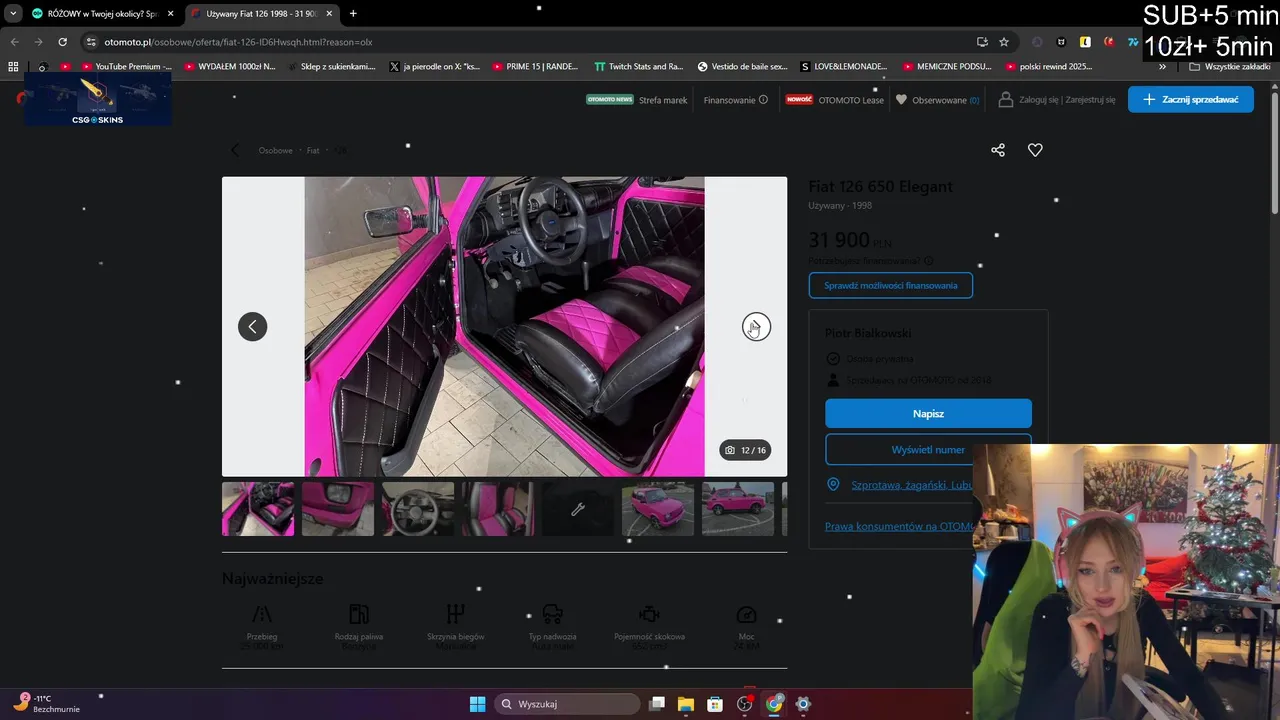Click the Fiat breadcrumb
Viewport: 1280px width, 720px height.
click(x=313, y=150)
